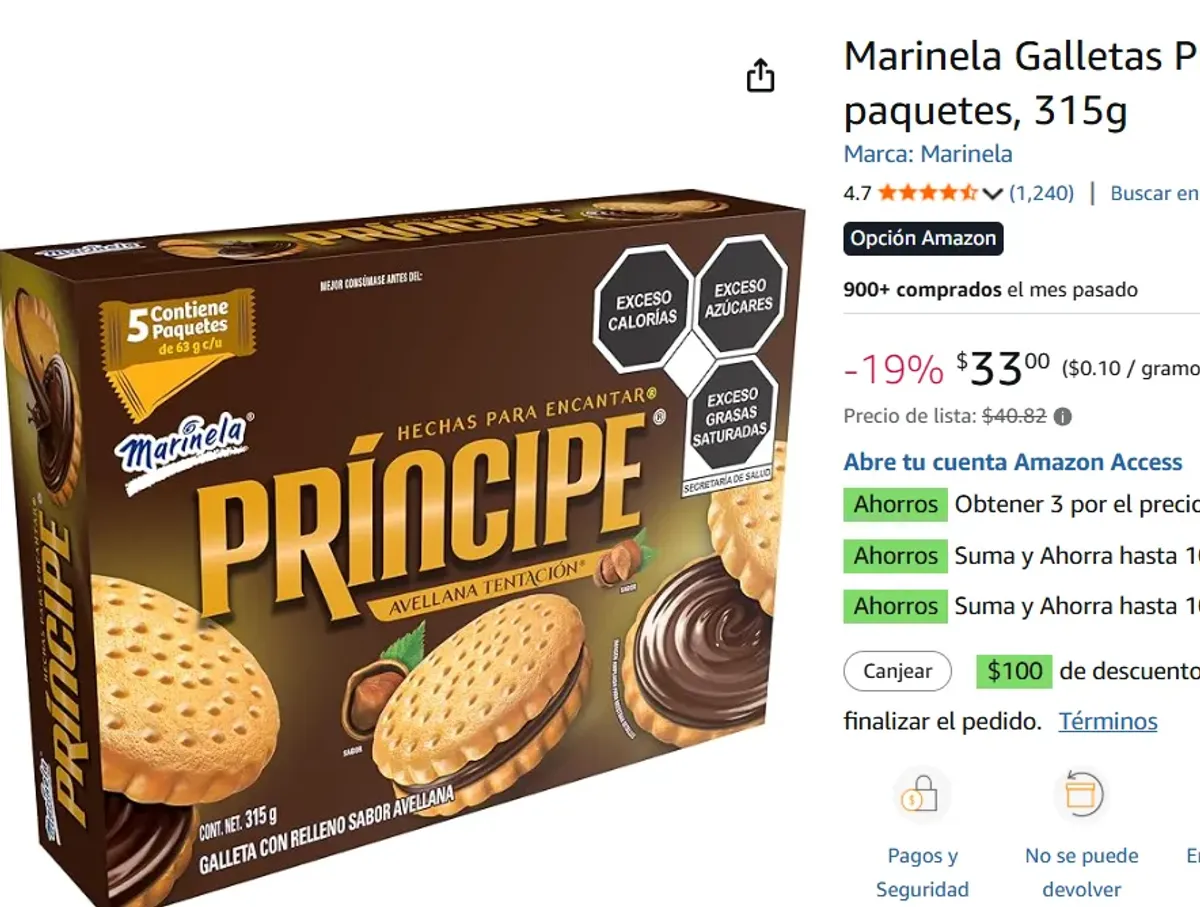Expand the first Ahorros promotion offer
Image resolution: width=1200 pixels, height=907 pixels.
(x=894, y=505)
